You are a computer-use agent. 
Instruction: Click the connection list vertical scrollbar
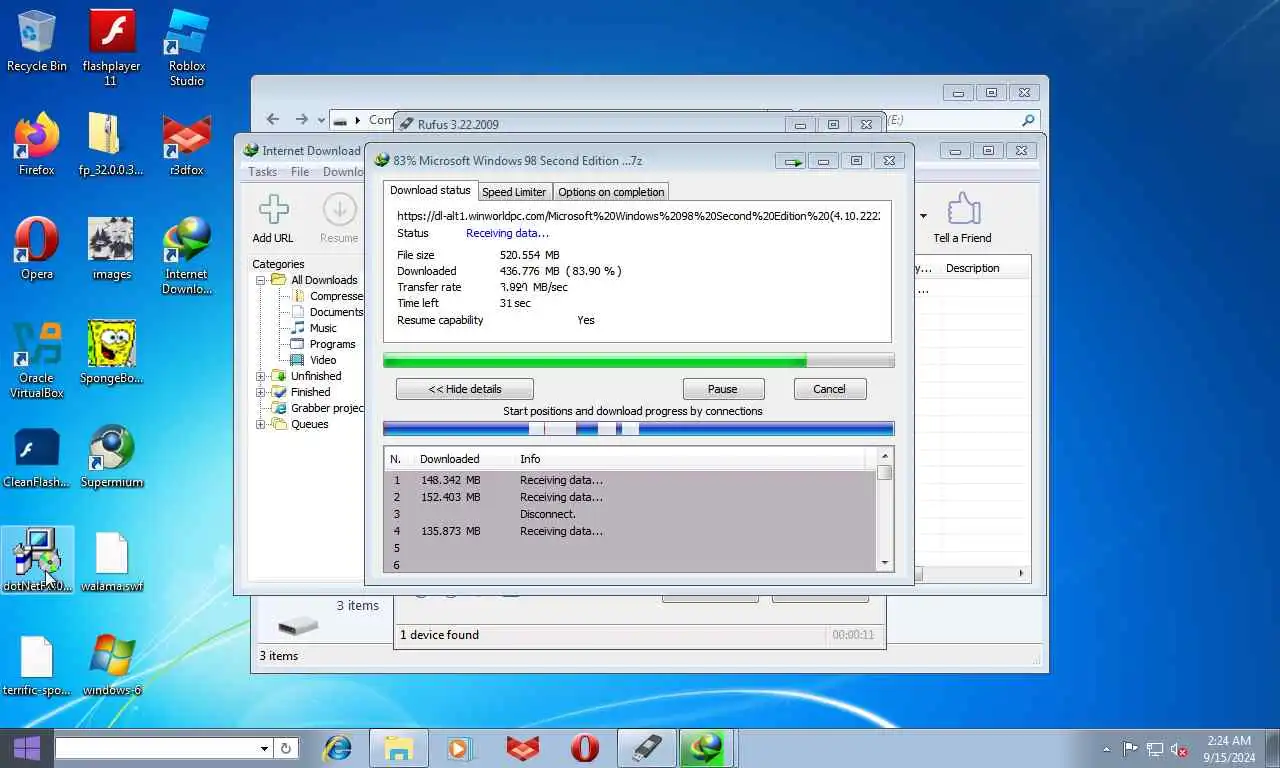click(x=885, y=510)
